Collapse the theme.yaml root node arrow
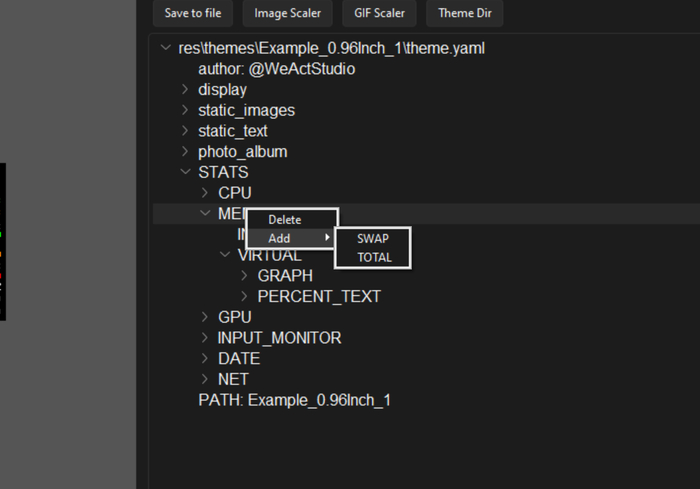Image resolution: width=700 pixels, height=489 pixels. coord(165,48)
